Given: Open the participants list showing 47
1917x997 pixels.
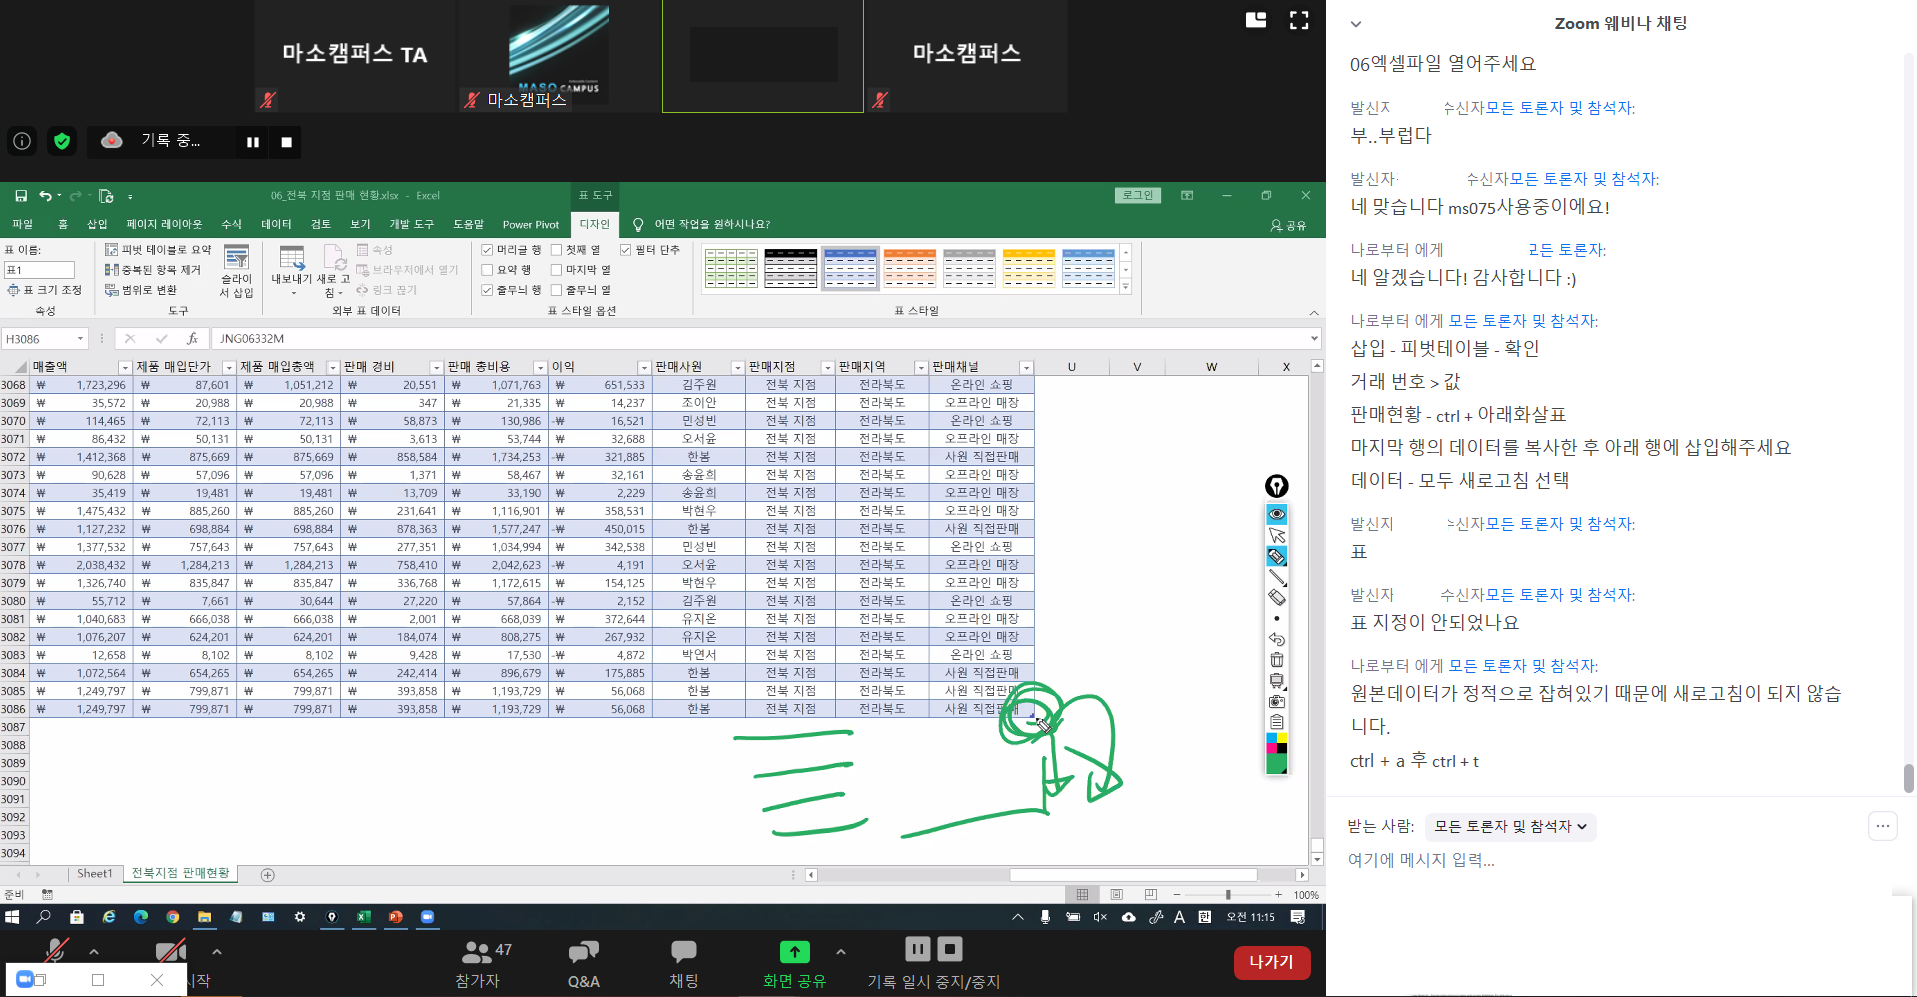Looking at the screenshot, I should tap(478, 963).
